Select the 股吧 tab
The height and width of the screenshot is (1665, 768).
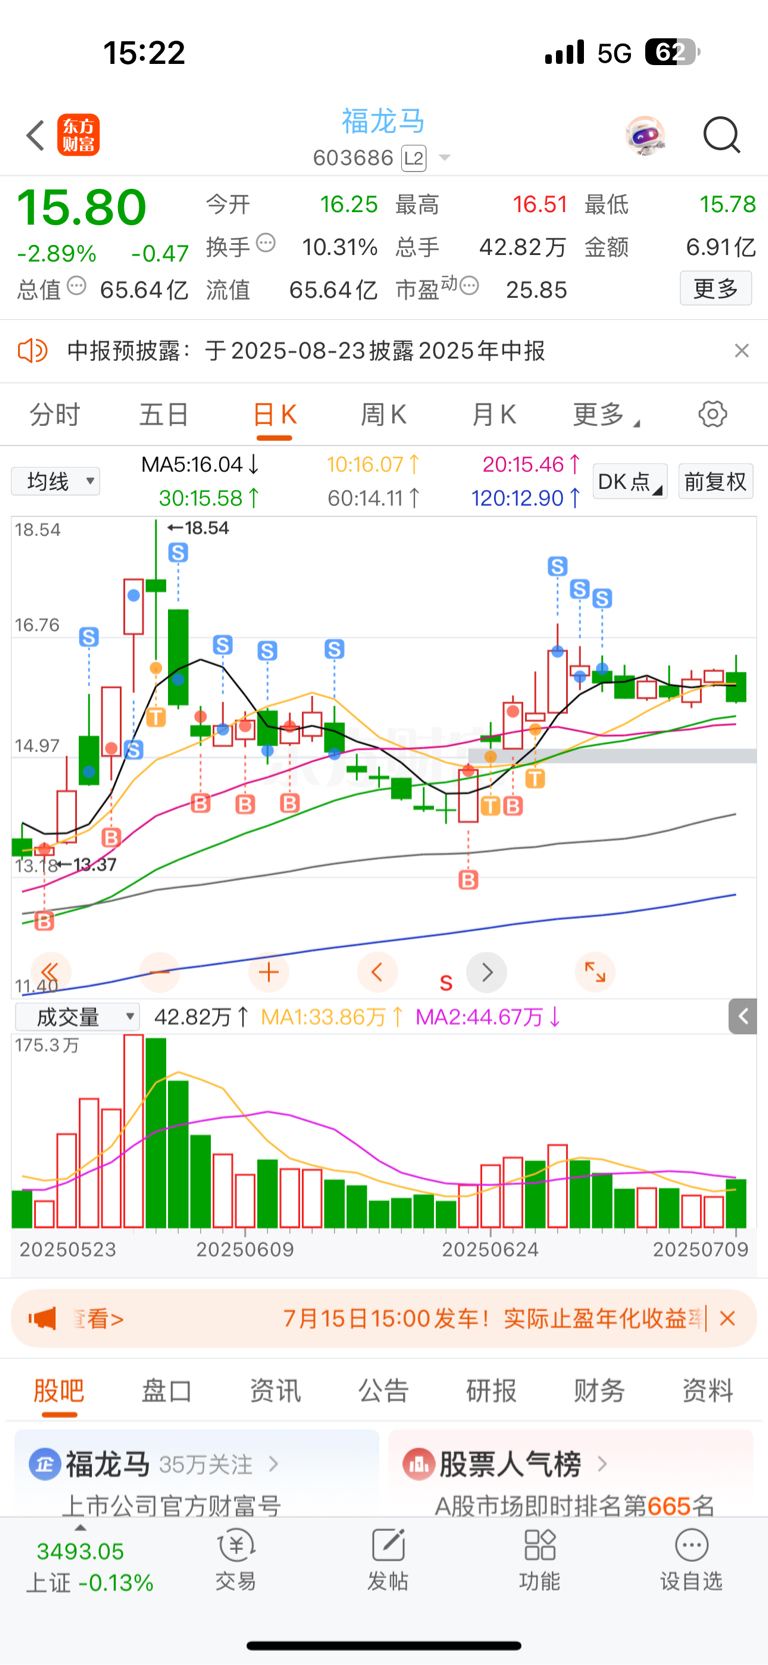click(59, 1390)
